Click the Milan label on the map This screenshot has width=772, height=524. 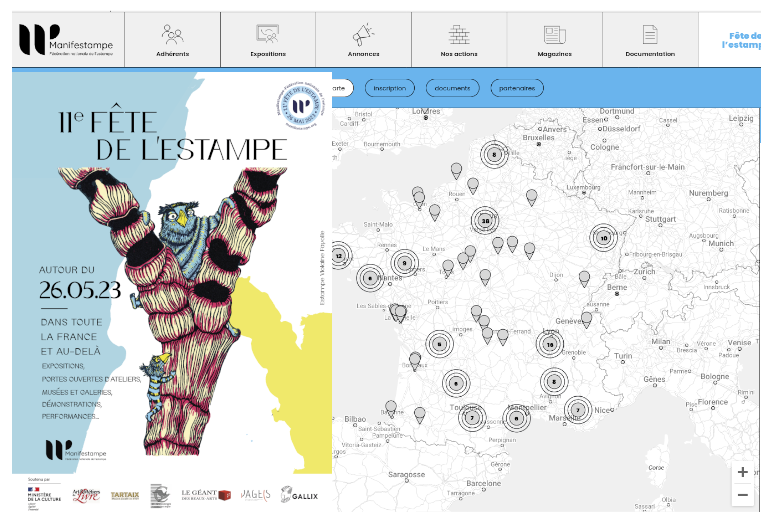(661, 341)
